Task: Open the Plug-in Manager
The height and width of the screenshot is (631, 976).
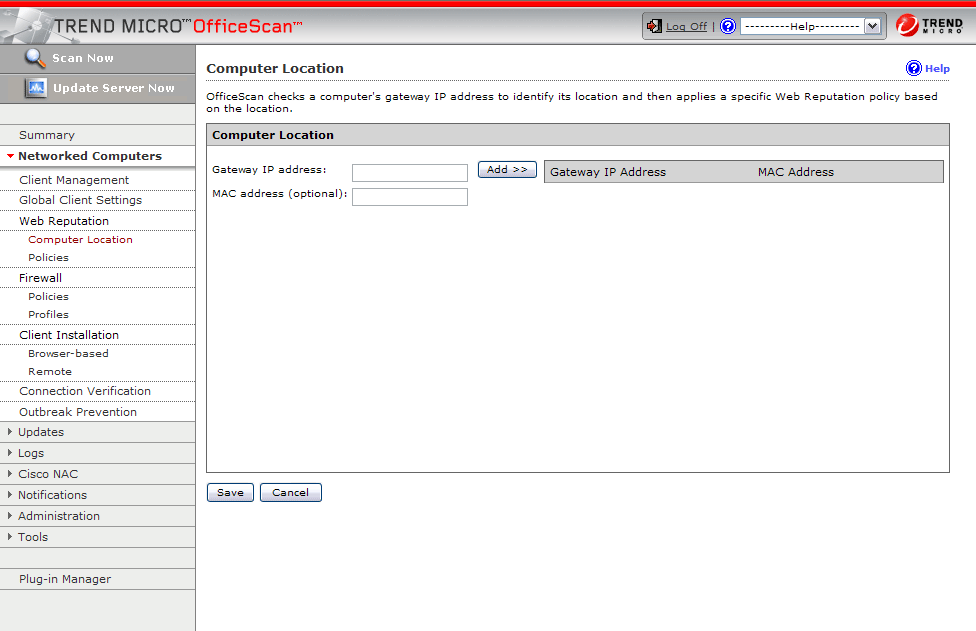Action: pos(65,579)
